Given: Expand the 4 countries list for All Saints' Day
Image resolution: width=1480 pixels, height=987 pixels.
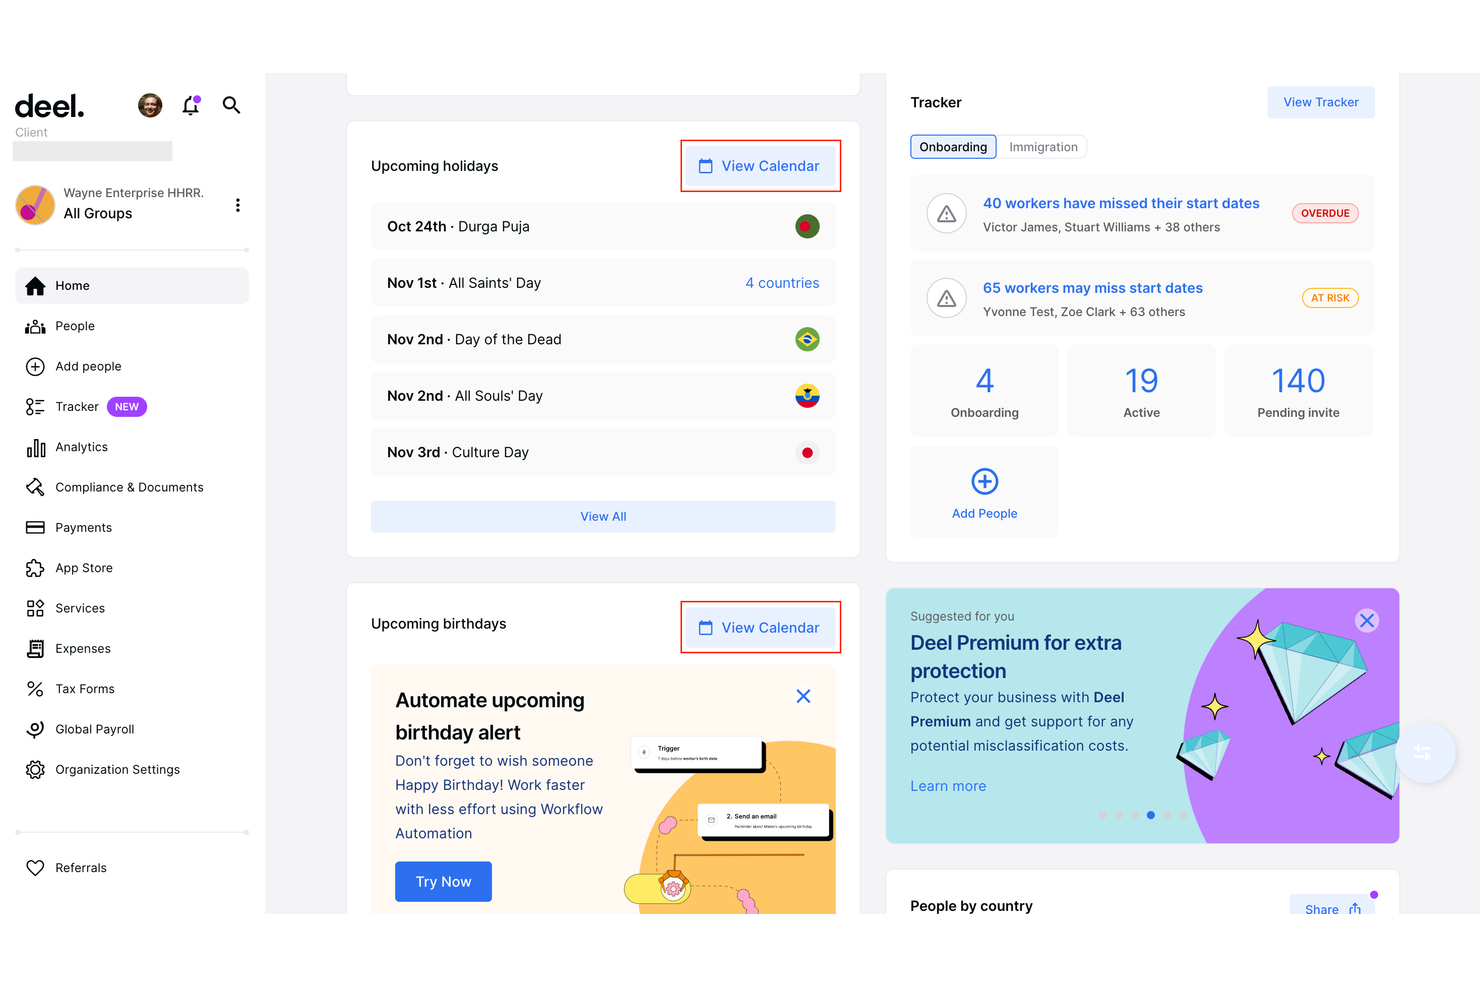Looking at the screenshot, I should 782,283.
